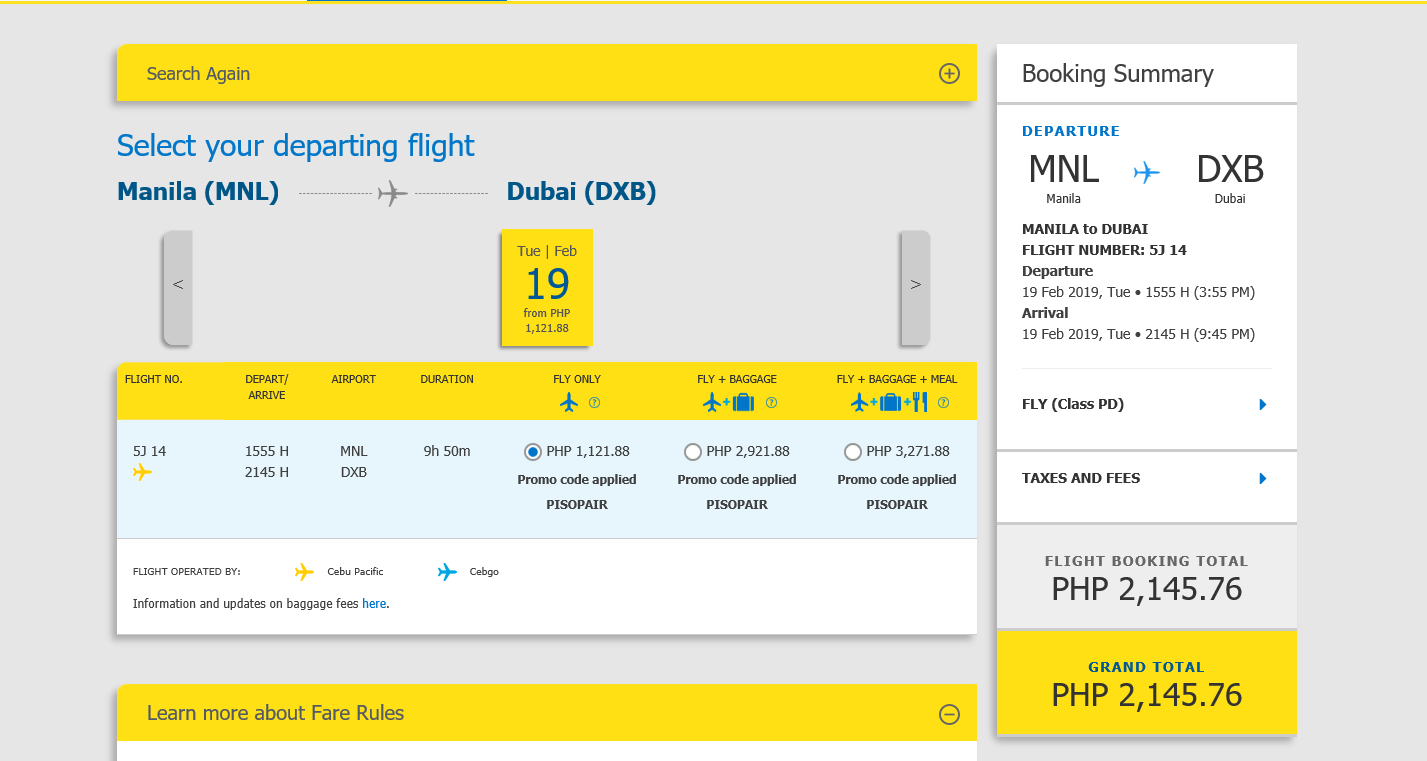Select the PHP 1,121.88 Fly Only fare

[533, 452]
